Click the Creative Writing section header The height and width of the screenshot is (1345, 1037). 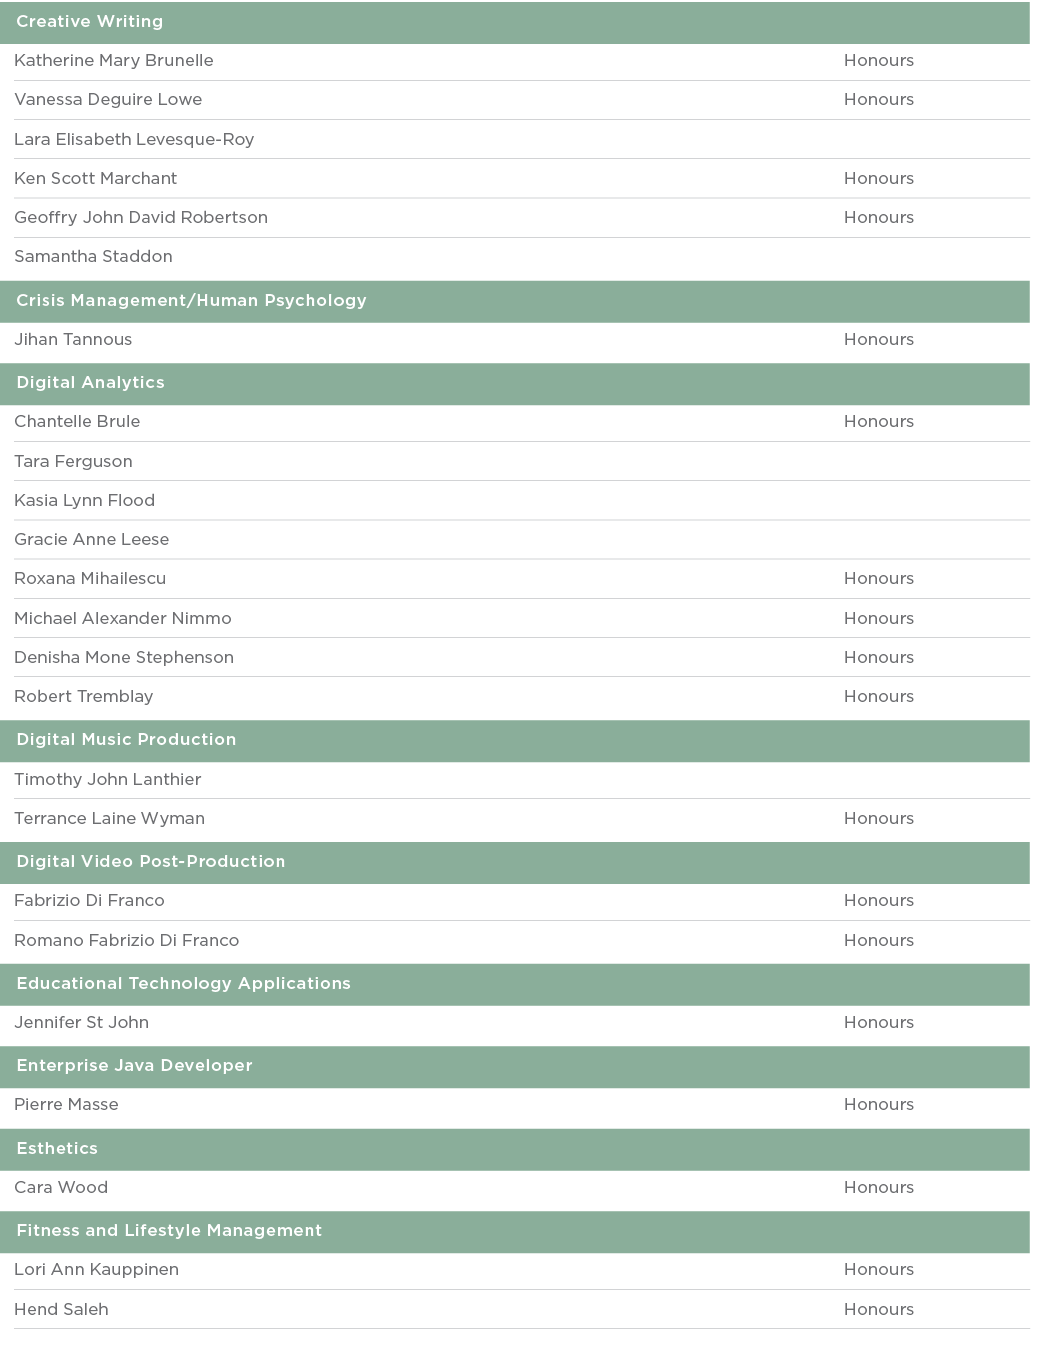(x=89, y=22)
